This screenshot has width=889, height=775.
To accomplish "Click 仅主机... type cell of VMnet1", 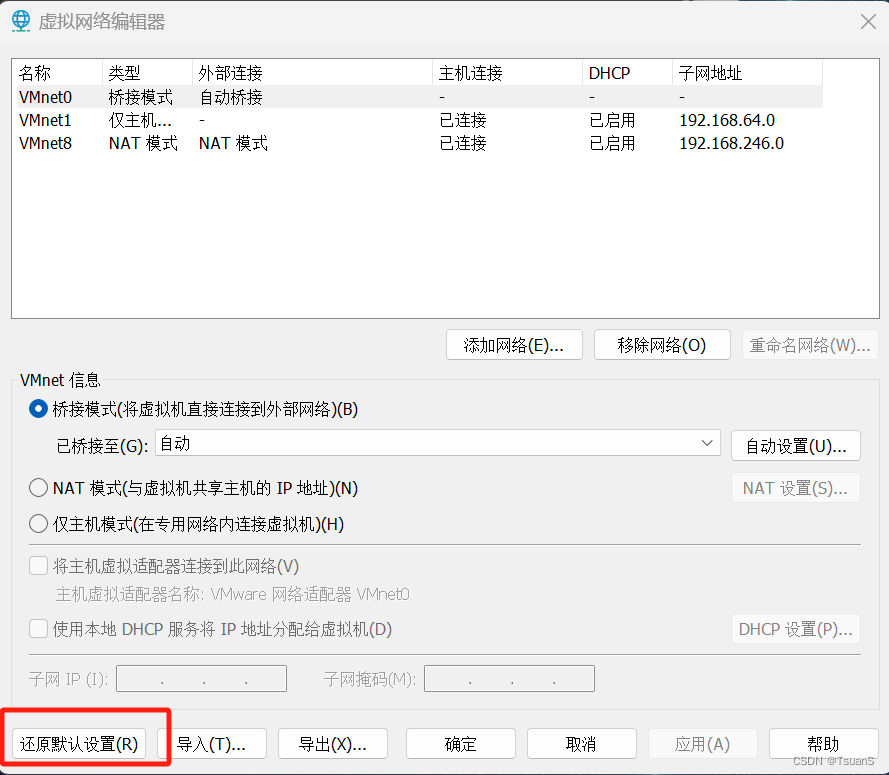I will (140, 120).
